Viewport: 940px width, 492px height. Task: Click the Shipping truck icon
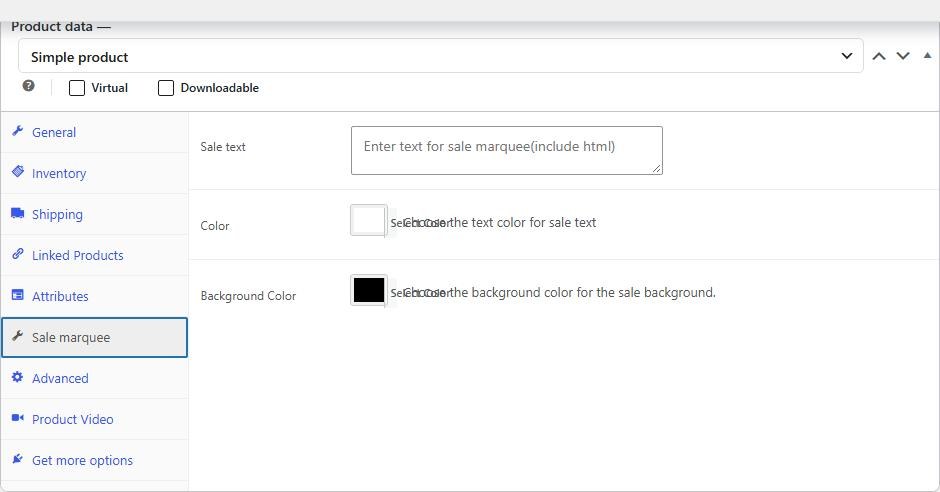(17, 213)
